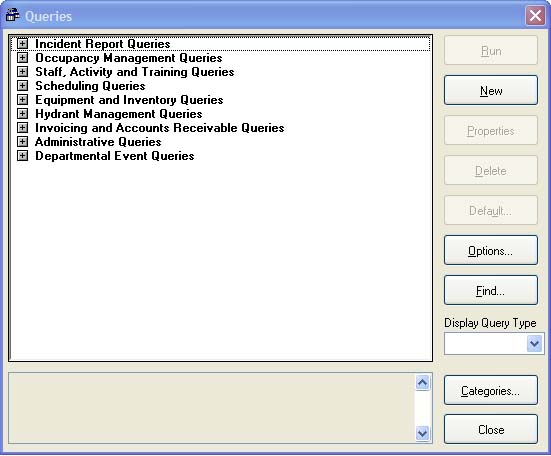Open the Categories dialog
Image resolution: width=551 pixels, height=456 pixels.
click(x=491, y=390)
